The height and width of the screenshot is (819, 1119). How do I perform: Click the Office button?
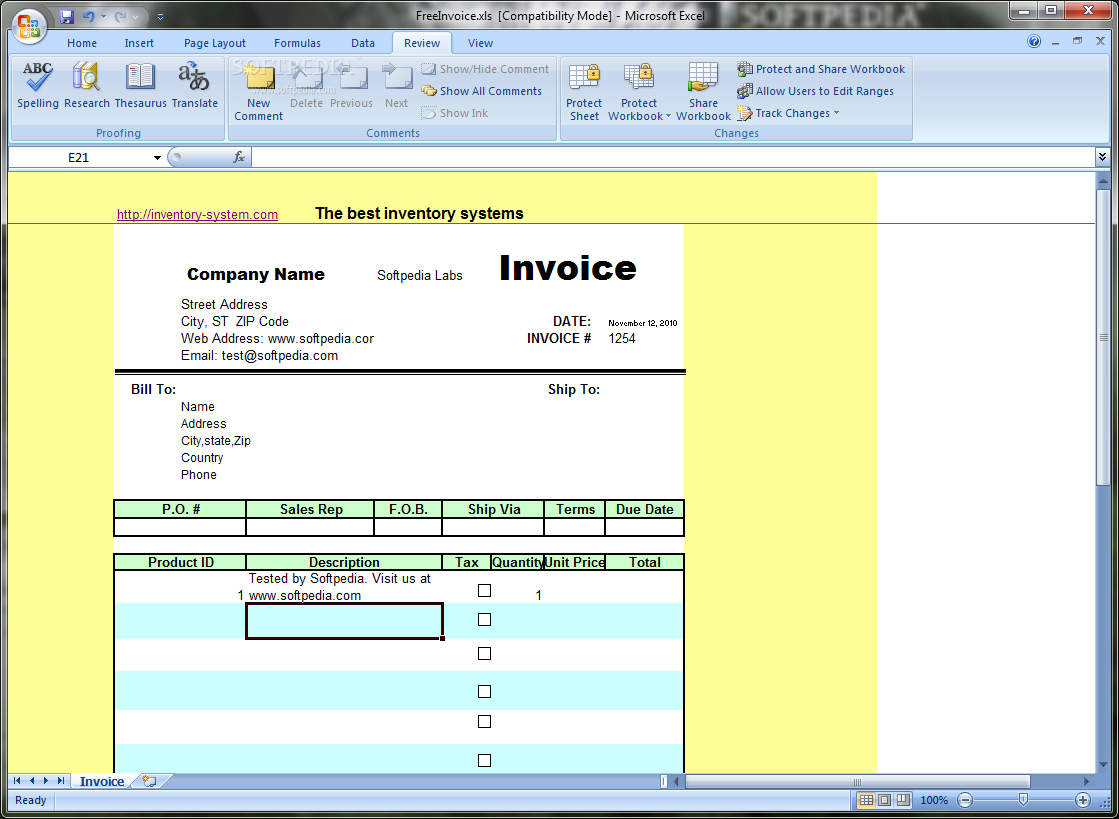29,26
